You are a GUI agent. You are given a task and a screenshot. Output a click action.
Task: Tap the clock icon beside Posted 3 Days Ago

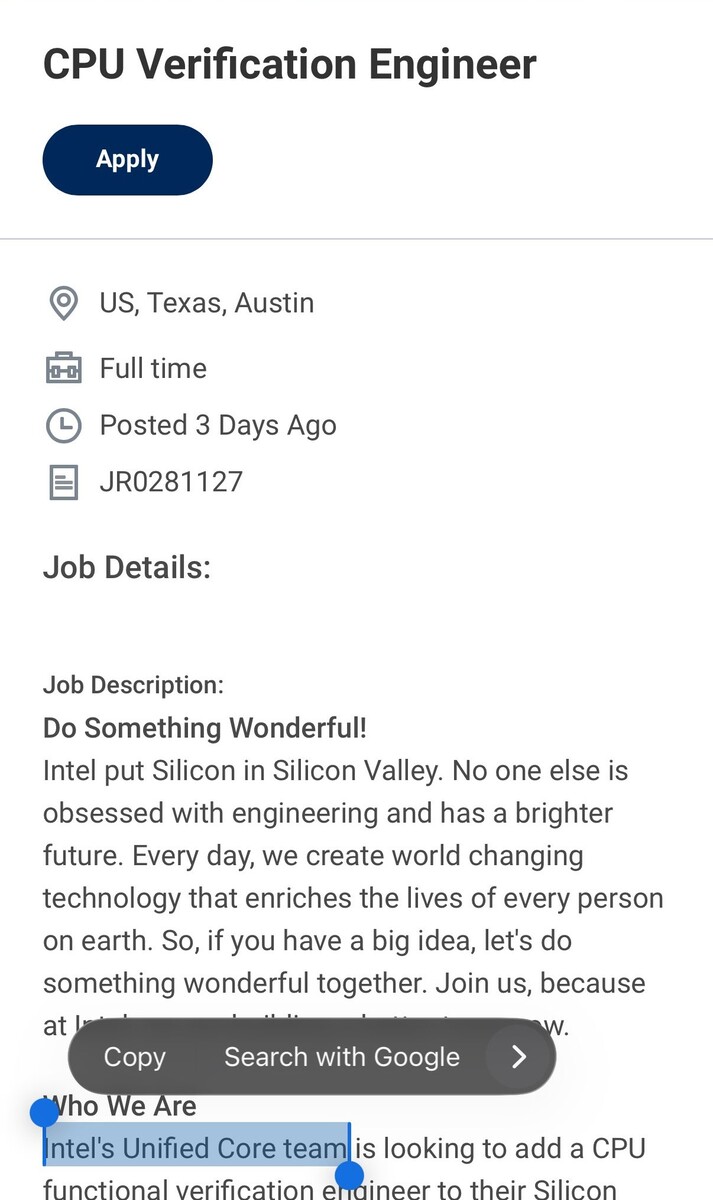(64, 425)
